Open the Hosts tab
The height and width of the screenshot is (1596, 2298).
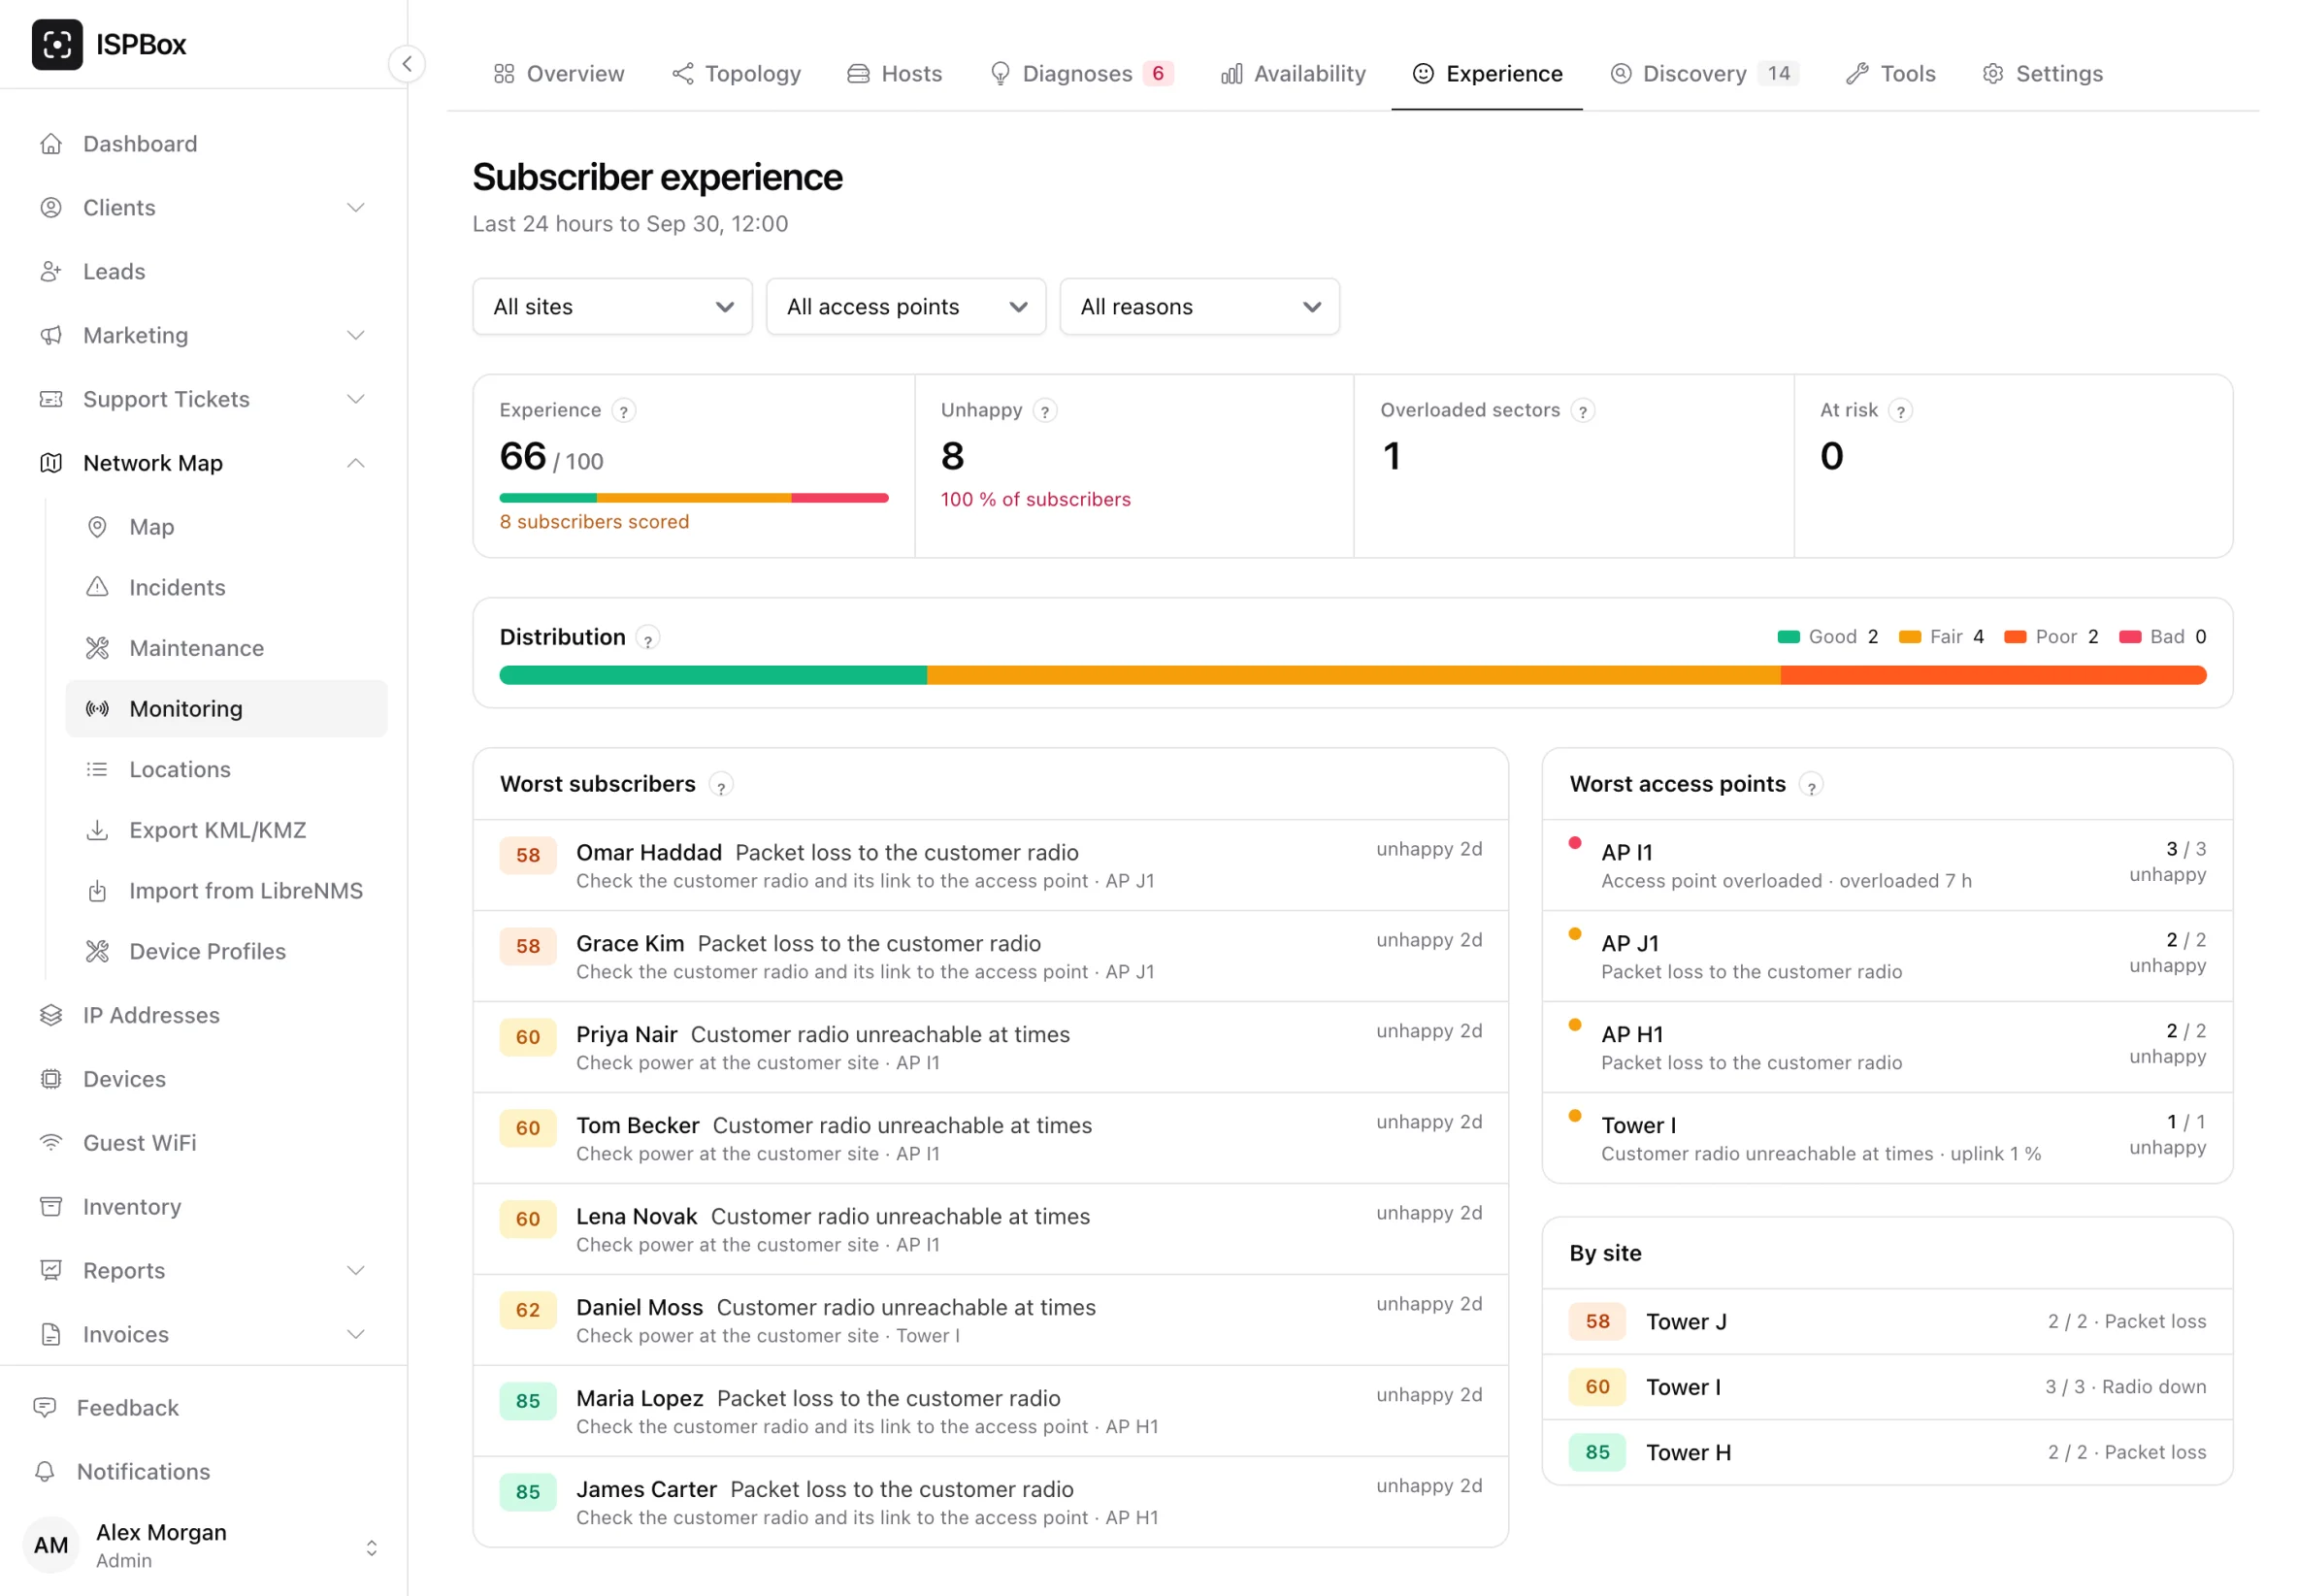point(895,74)
